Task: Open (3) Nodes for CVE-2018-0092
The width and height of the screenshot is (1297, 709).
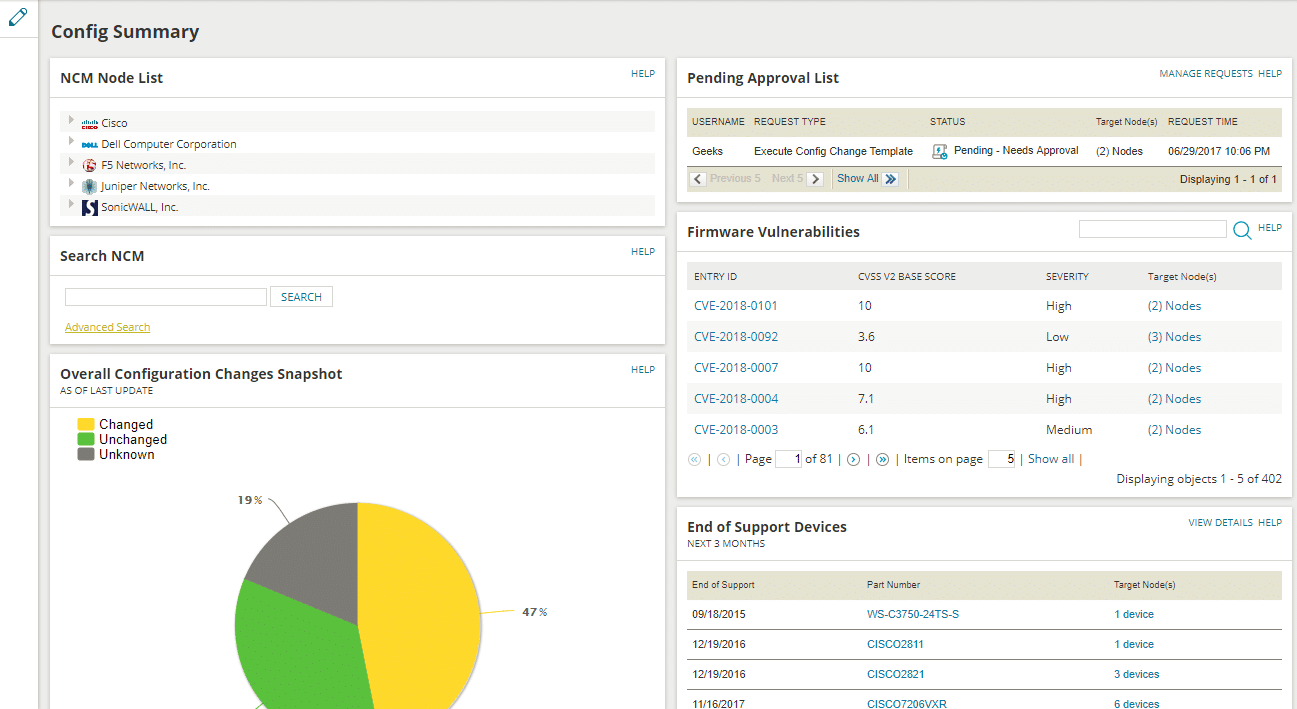Action: pyautogui.click(x=1175, y=337)
